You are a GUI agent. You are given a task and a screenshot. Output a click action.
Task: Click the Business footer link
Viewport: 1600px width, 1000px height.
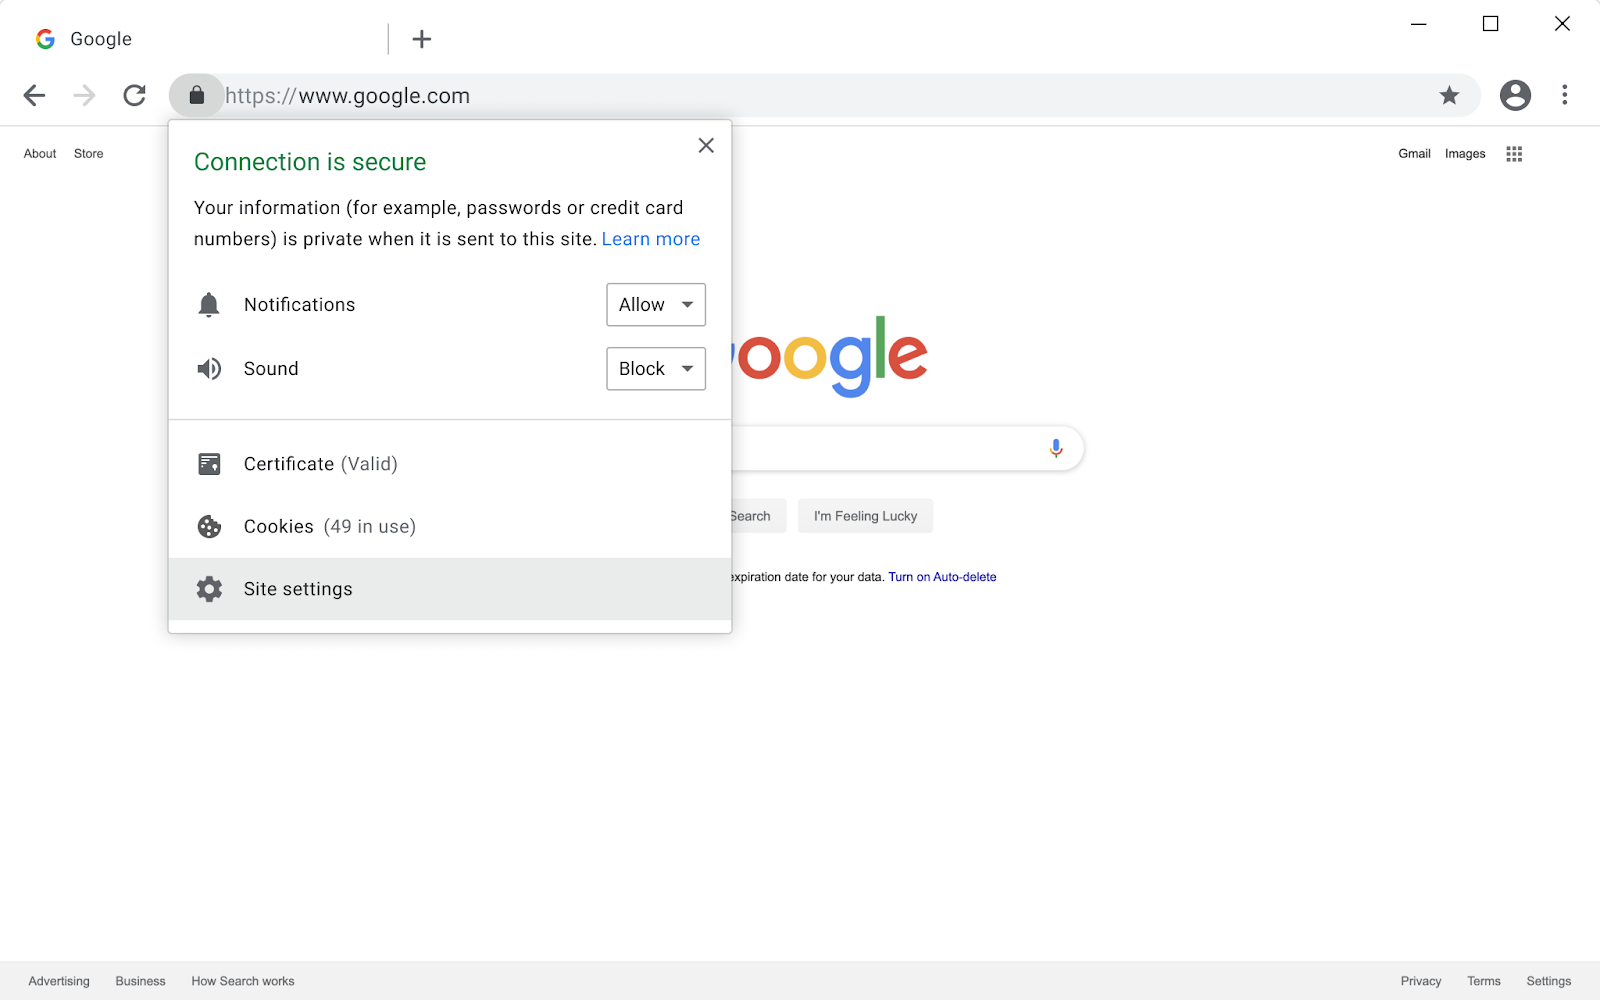point(140,981)
